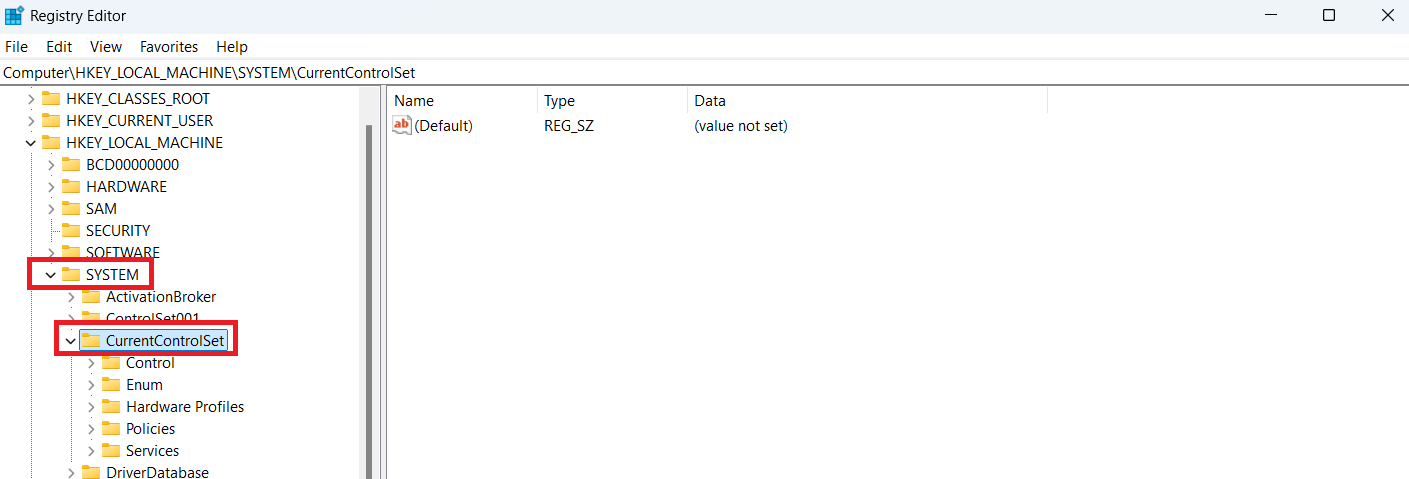Select the ControlSet001 key label
The image size is (1409, 479).
tap(153, 319)
